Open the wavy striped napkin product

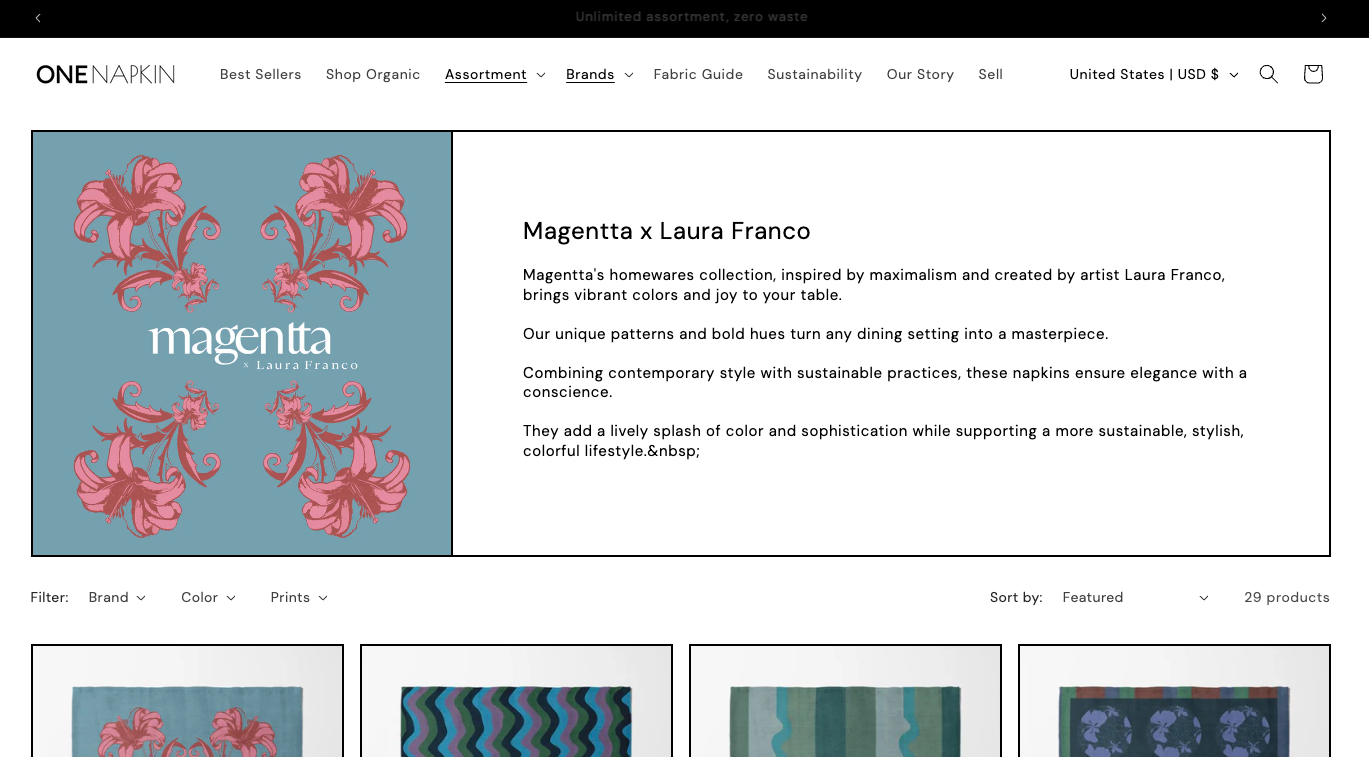point(516,701)
